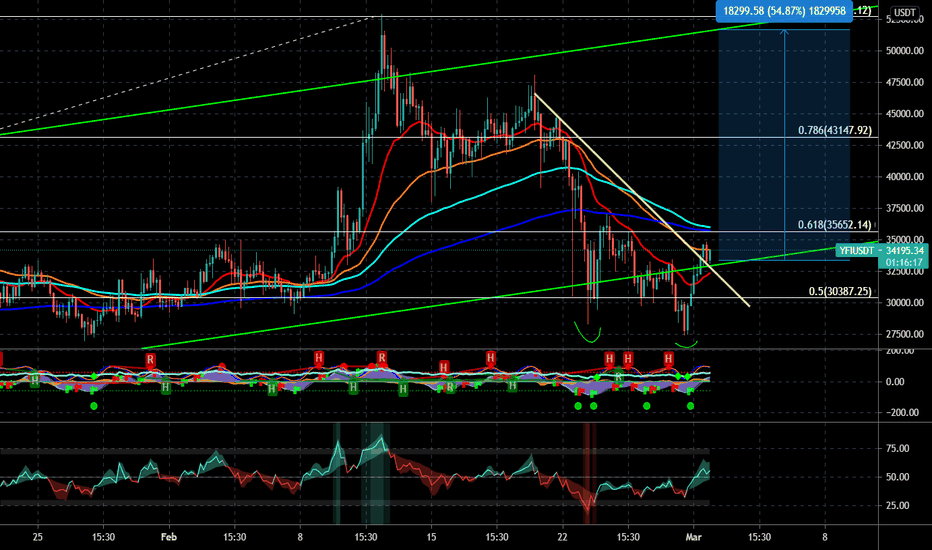Click the Mar label on the time axis
The width and height of the screenshot is (932, 550).
point(694,537)
